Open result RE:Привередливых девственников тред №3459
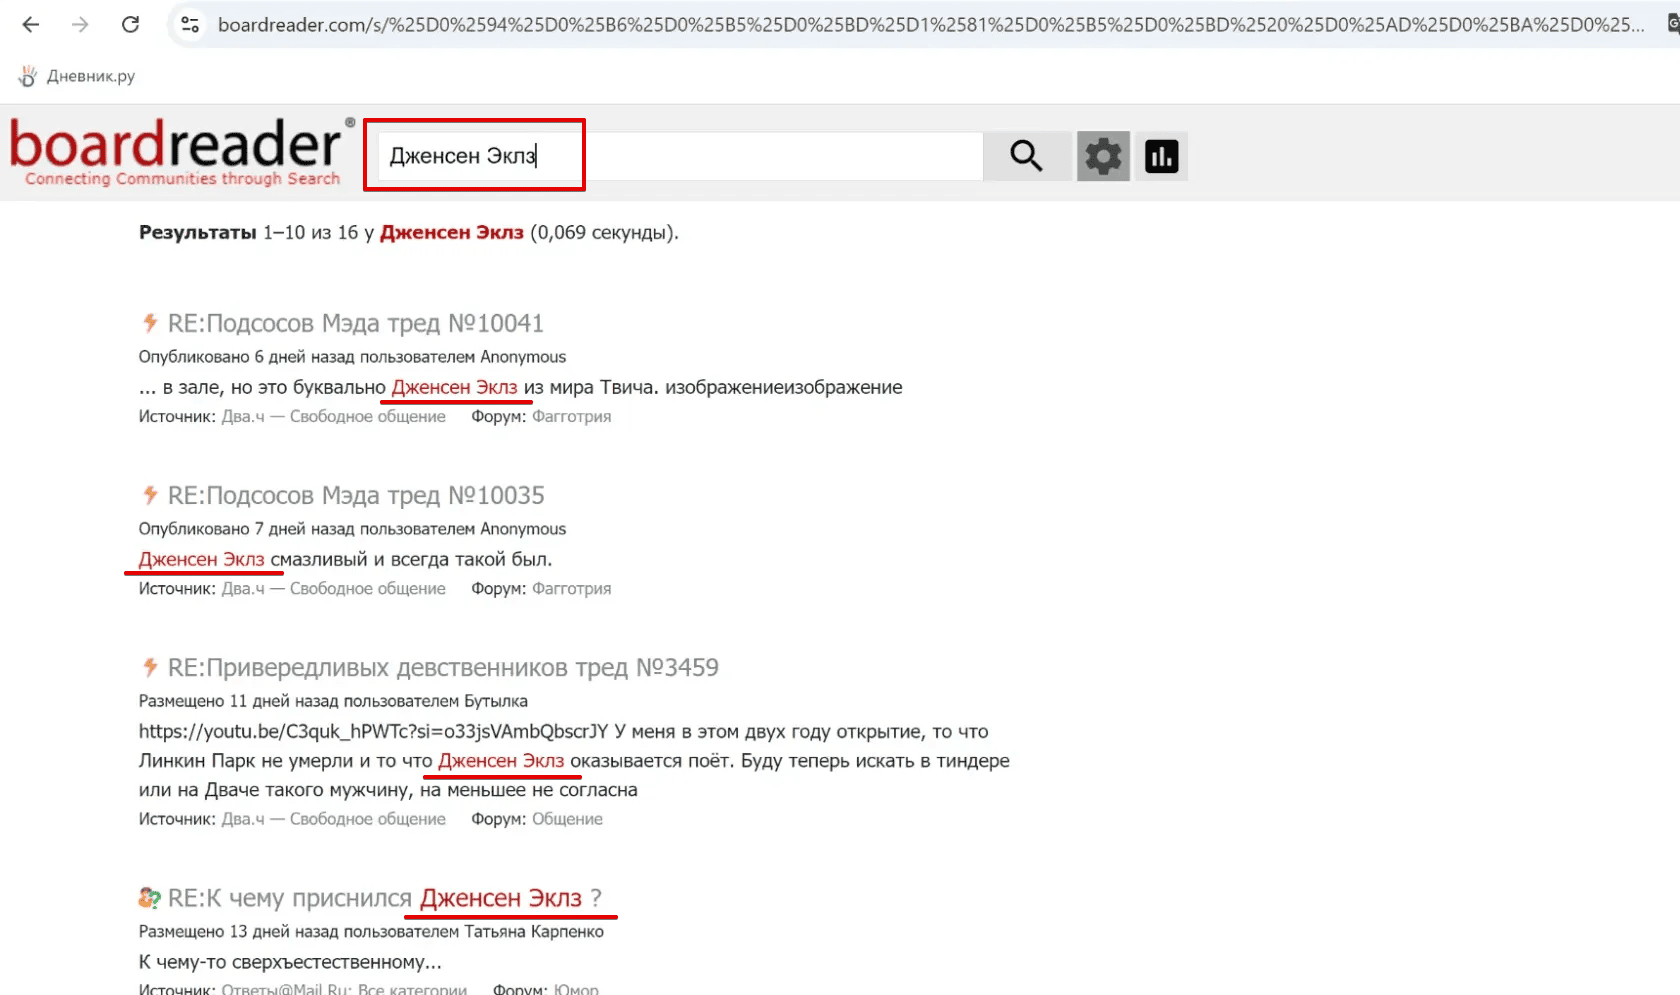The height and width of the screenshot is (995, 1680). click(443, 667)
